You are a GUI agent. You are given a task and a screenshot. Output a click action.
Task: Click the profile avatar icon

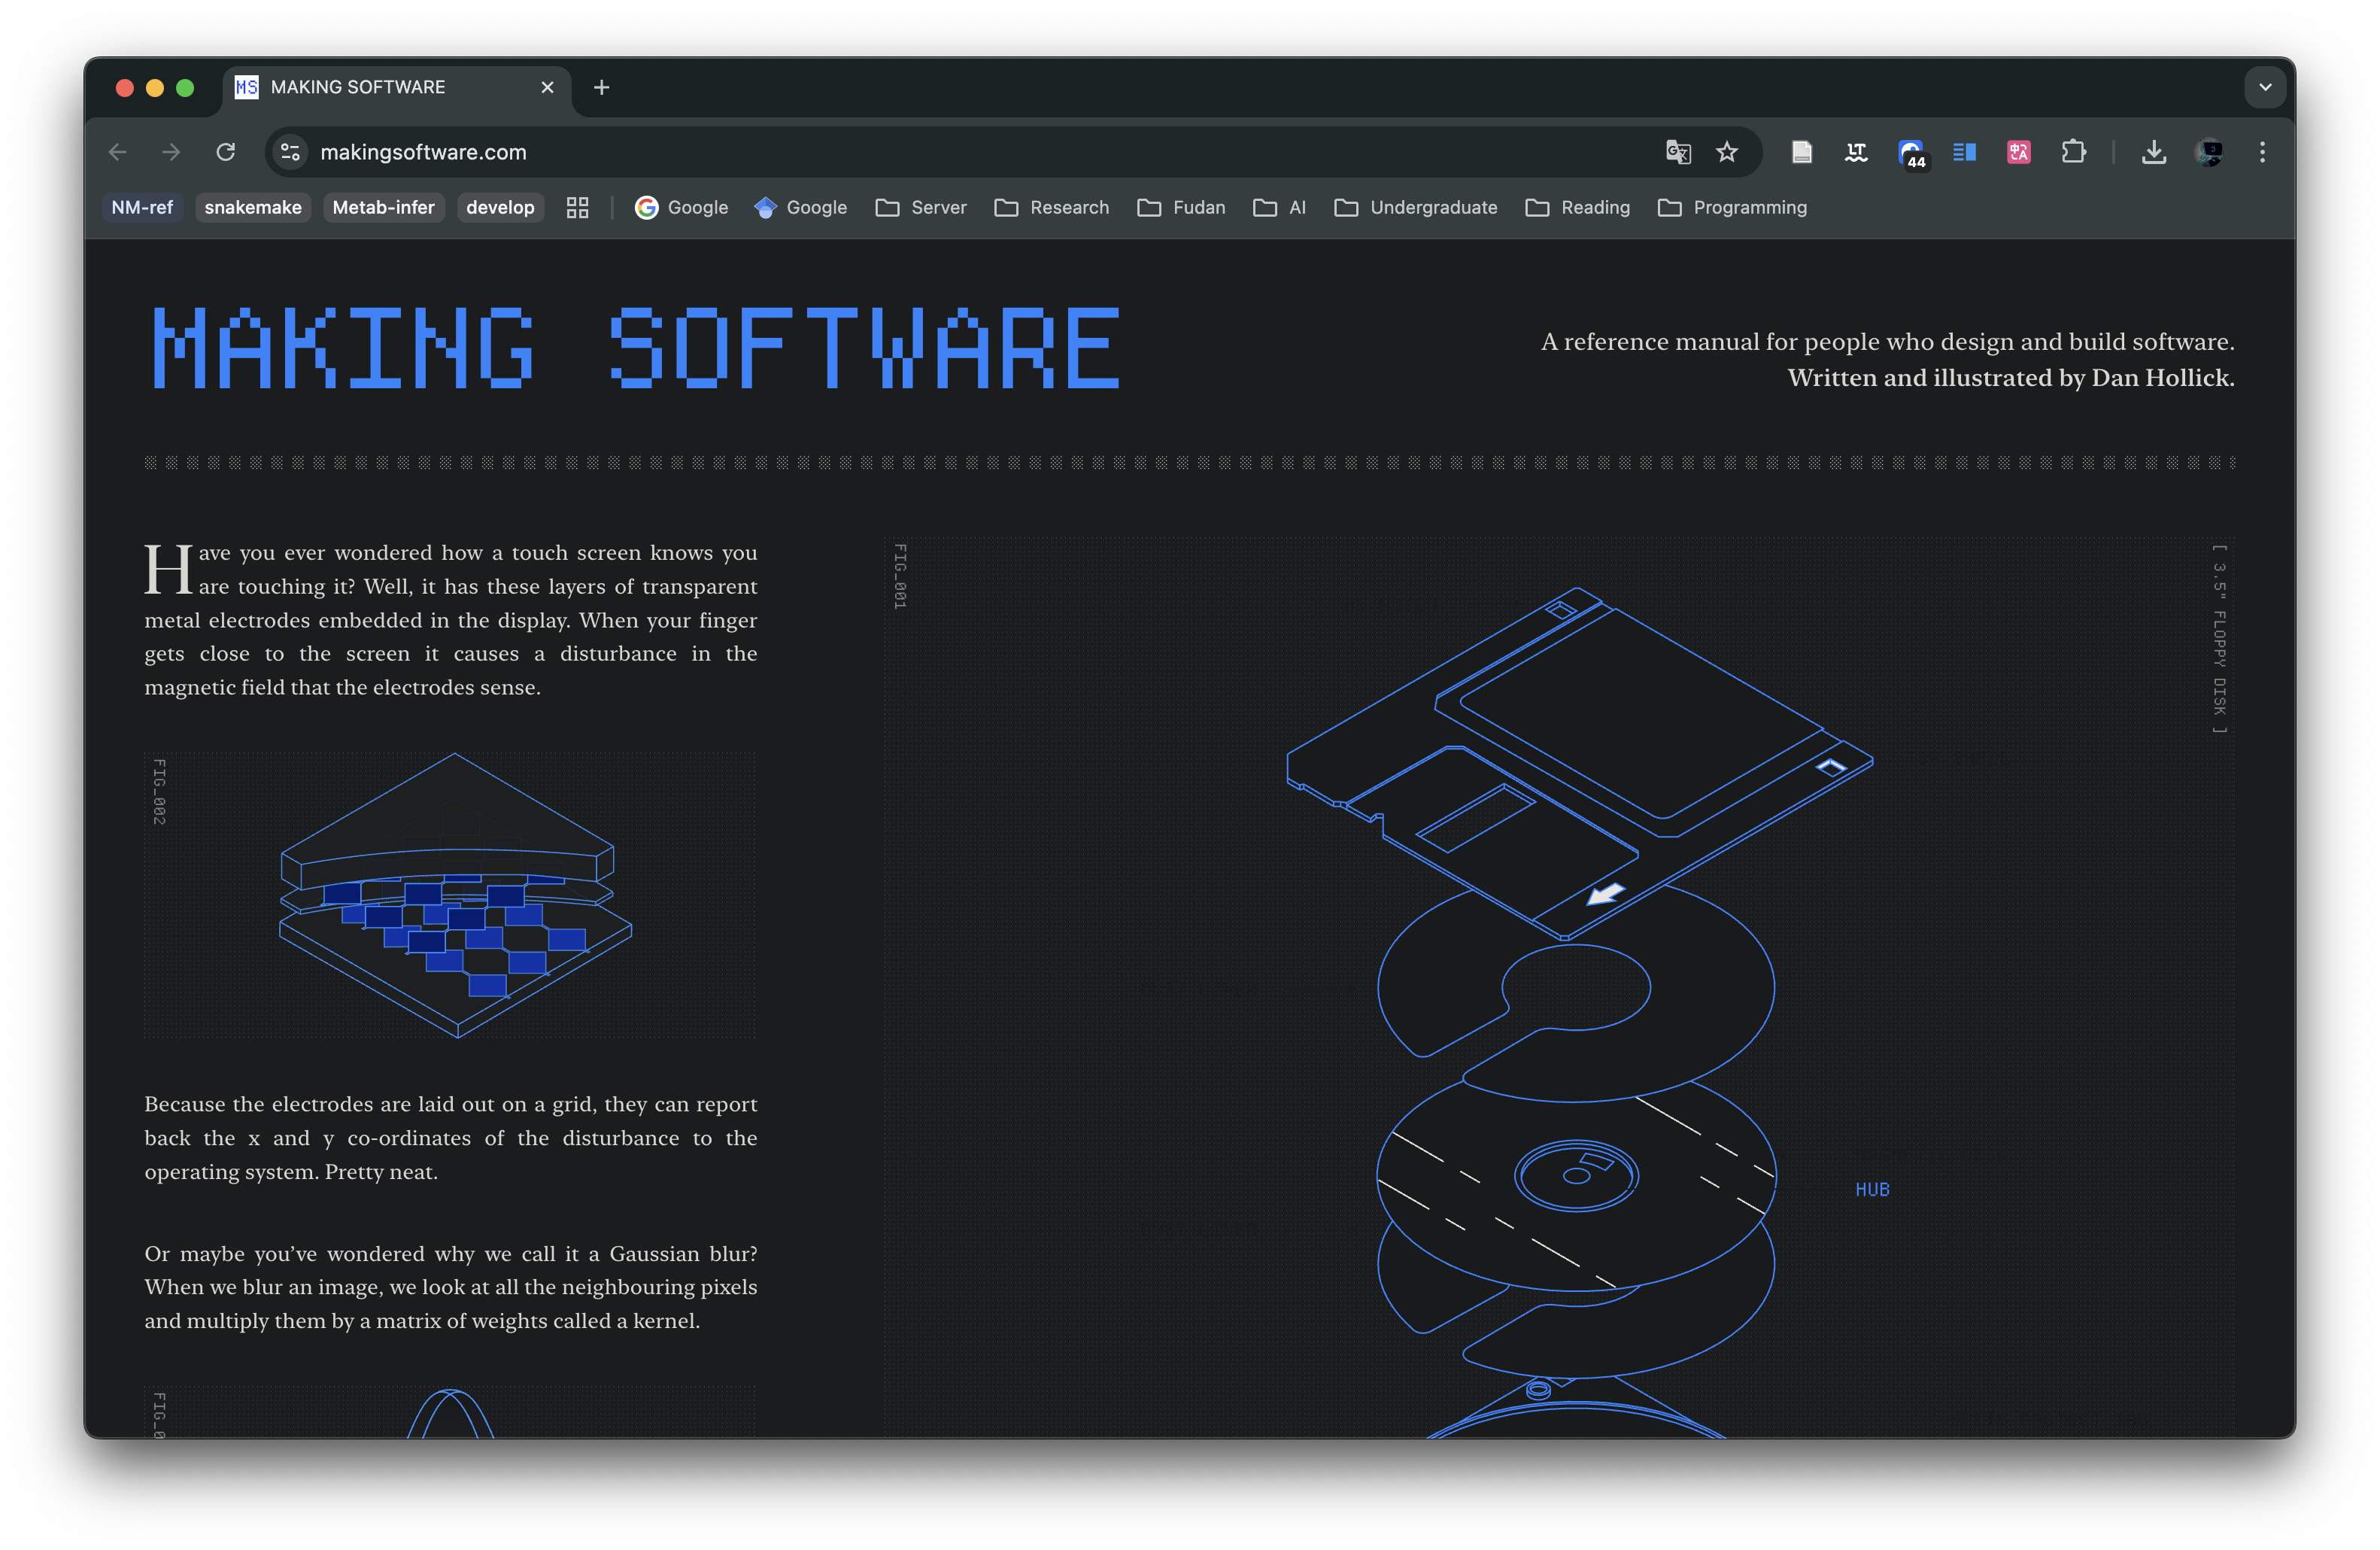pyautogui.click(x=2209, y=152)
